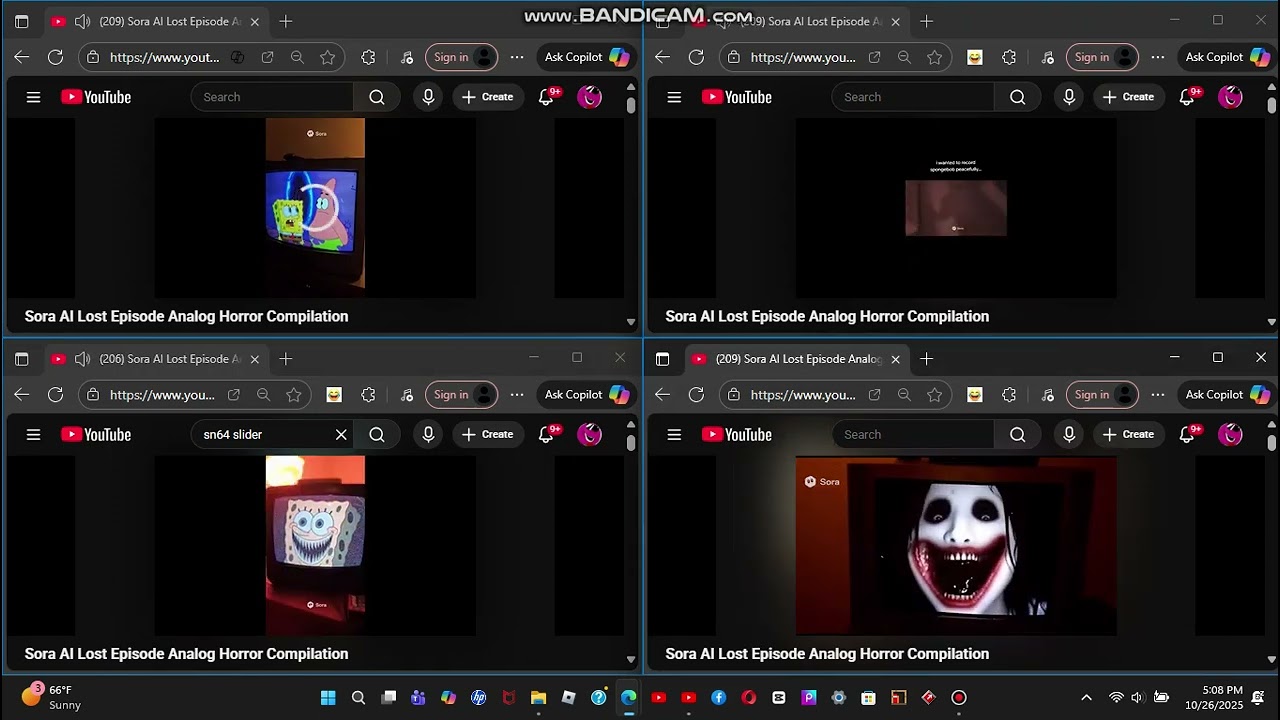Click the laughing emoji extension in top-right window
The width and height of the screenshot is (1280, 720).
click(x=974, y=57)
